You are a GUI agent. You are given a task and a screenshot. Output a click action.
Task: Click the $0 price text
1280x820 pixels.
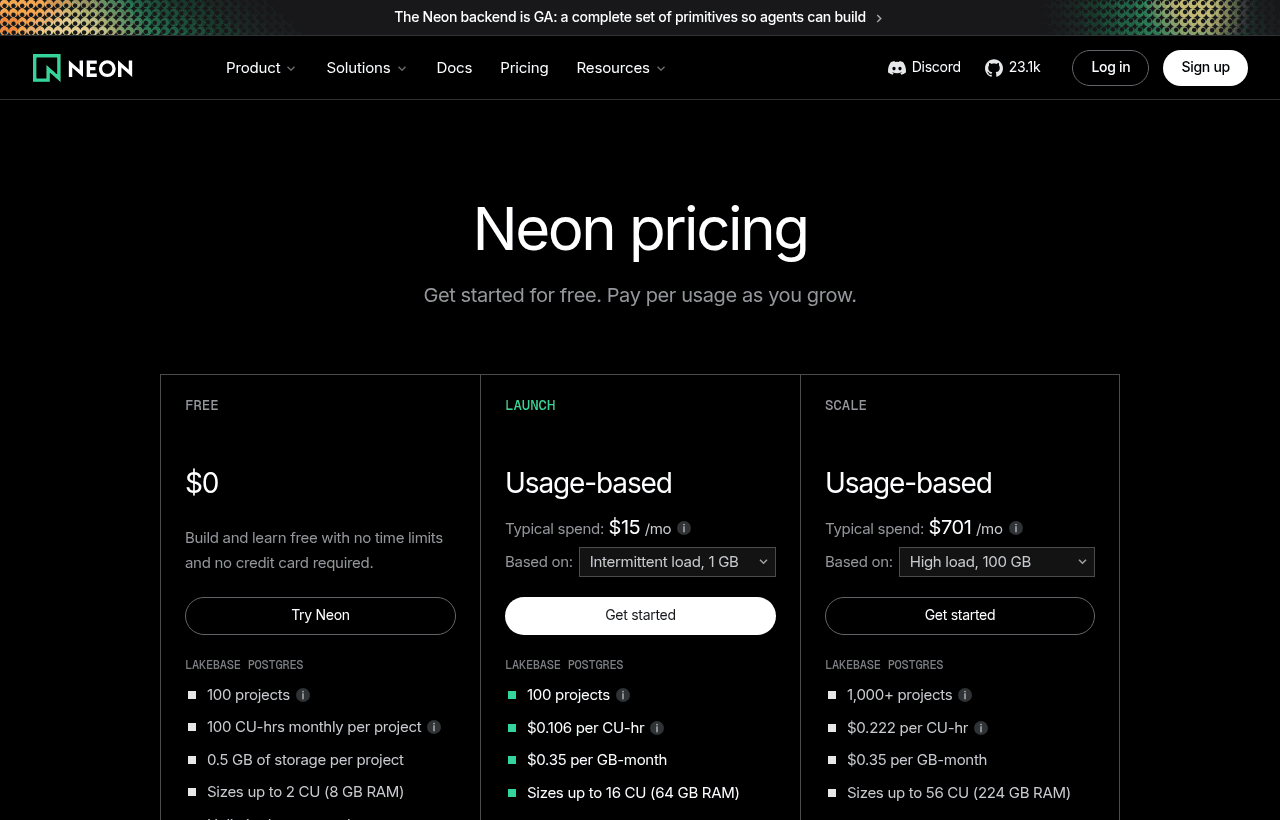tap(202, 483)
